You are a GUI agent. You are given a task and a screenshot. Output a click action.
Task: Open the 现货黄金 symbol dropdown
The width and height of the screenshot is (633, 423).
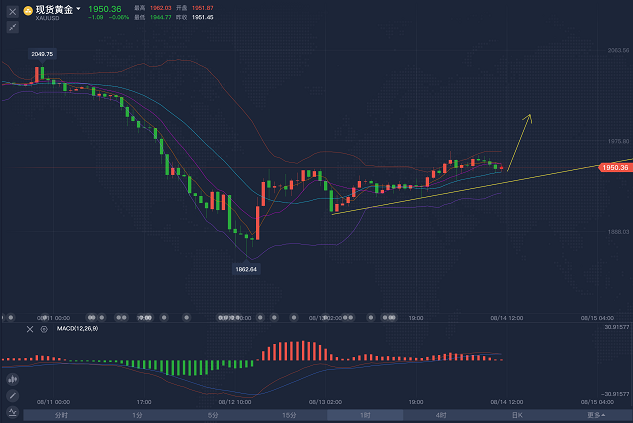(x=78, y=9)
